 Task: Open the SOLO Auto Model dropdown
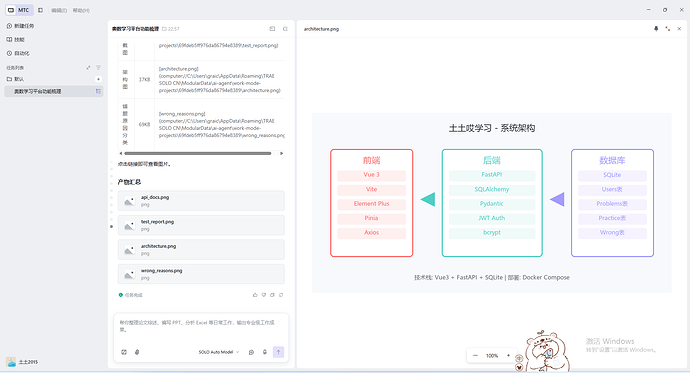click(219, 352)
